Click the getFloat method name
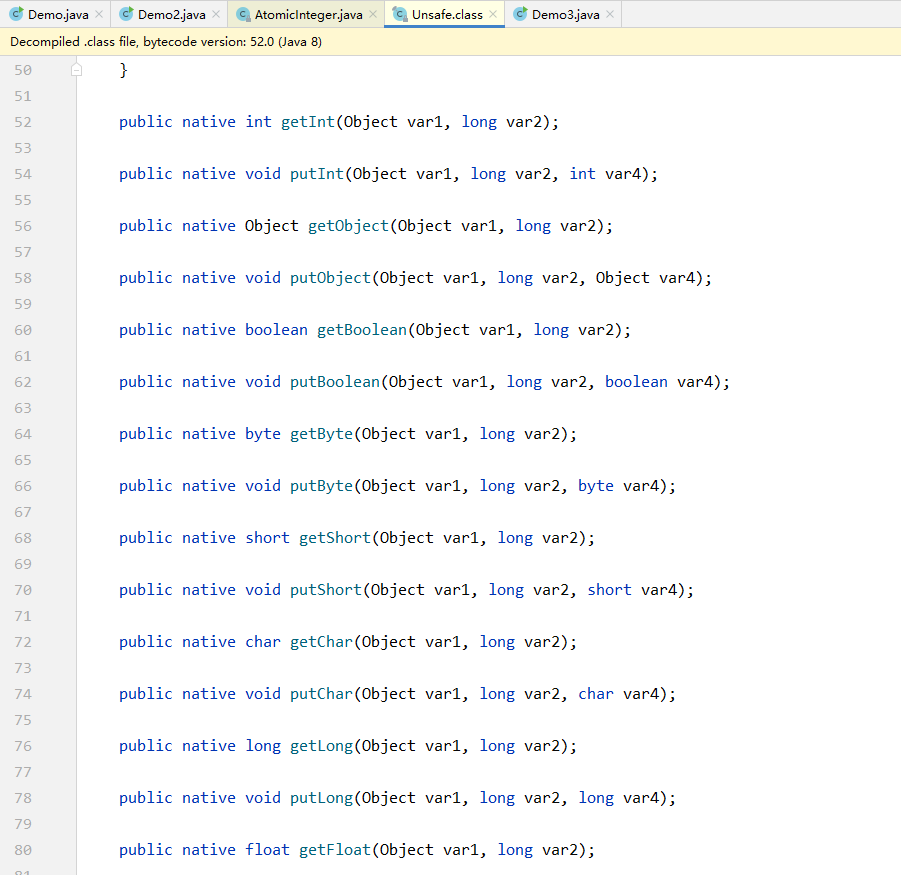 [x=335, y=850]
